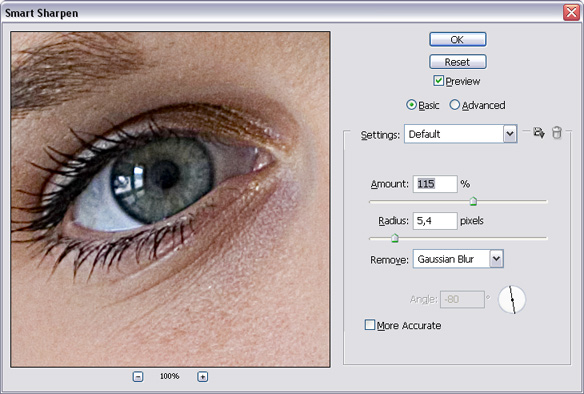Delete current settings with trash icon
Image resolution: width=584 pixels, height=394 pixels.
coord(557,132)
